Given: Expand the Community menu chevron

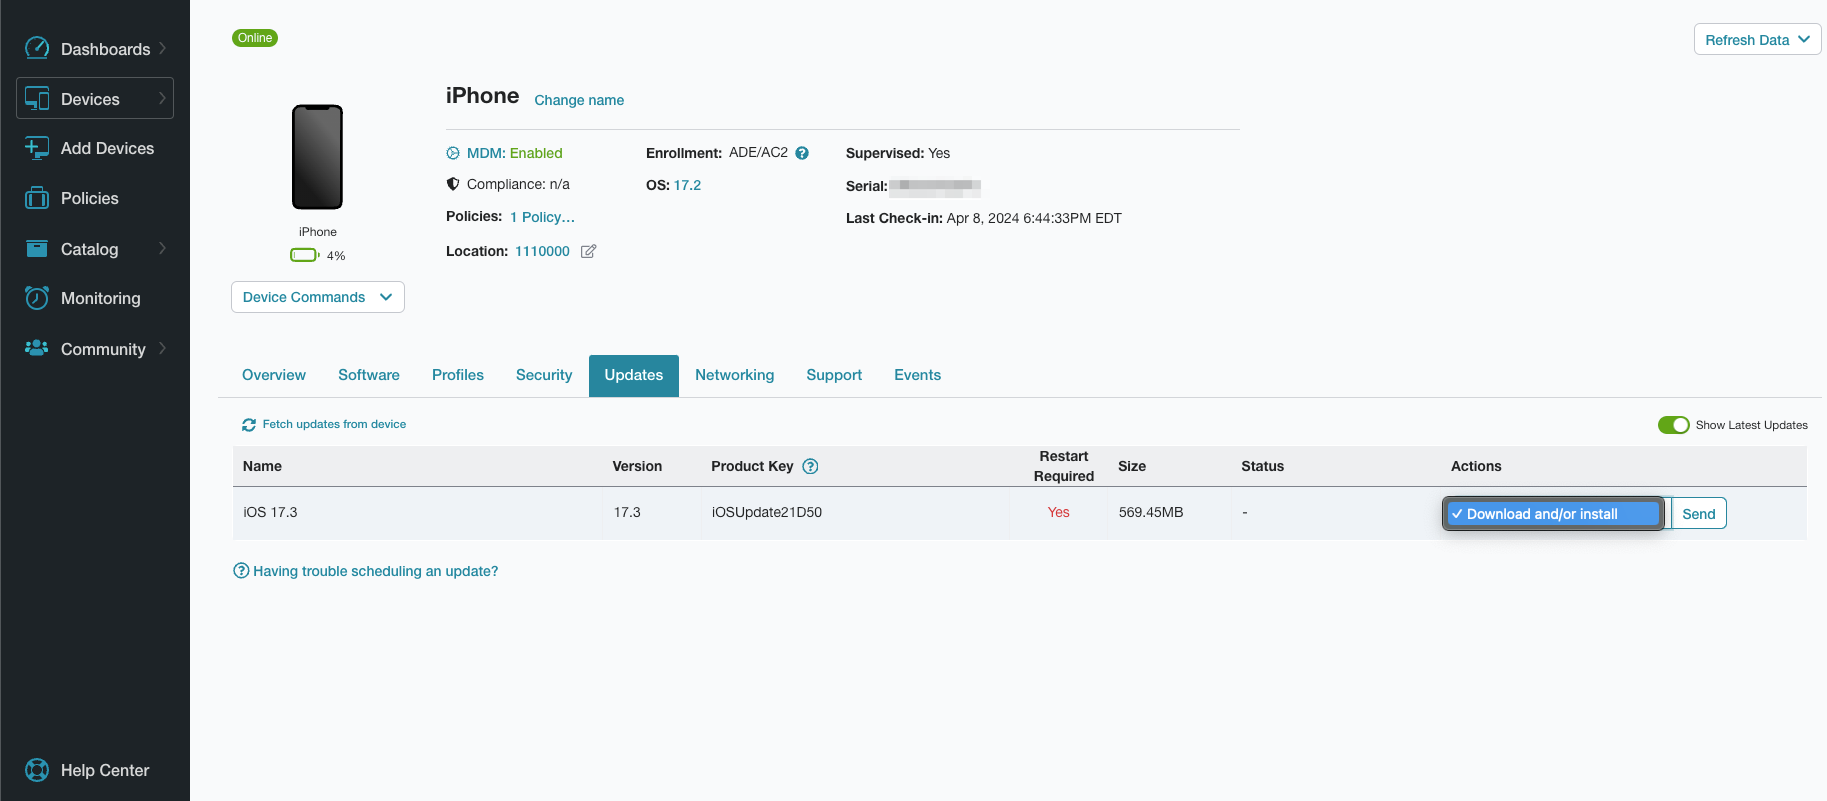Looking at the screenshot, I should click(x=162, y=348).
